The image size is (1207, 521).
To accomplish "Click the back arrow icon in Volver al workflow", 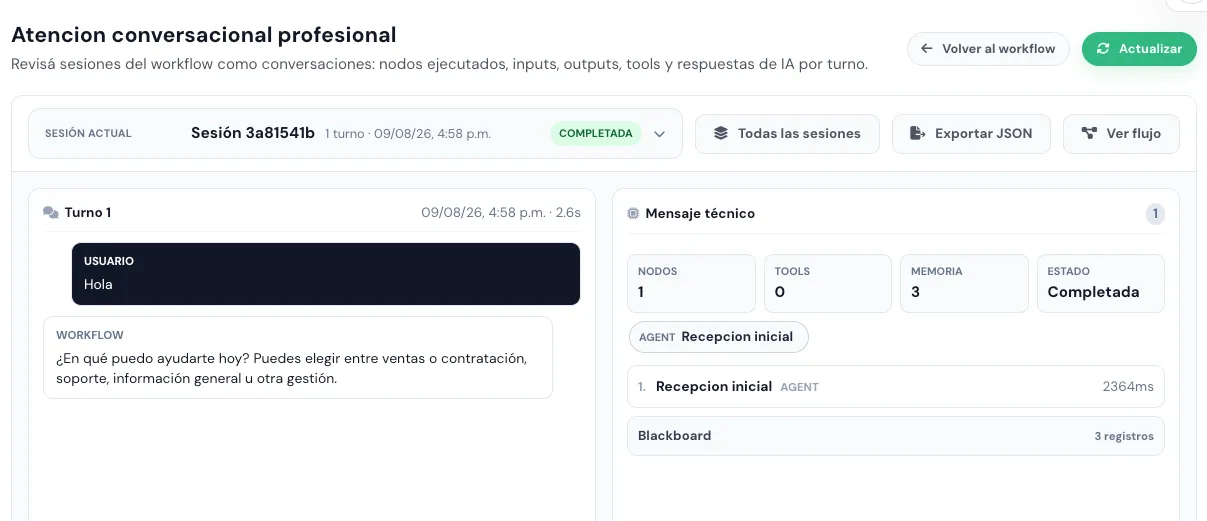I will tap(927, 48).
